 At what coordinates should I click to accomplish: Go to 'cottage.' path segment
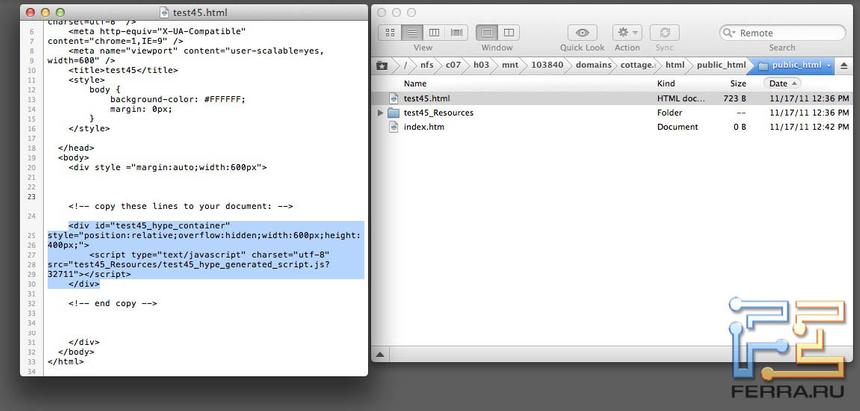pyautogui.click(x=637, y=65)
